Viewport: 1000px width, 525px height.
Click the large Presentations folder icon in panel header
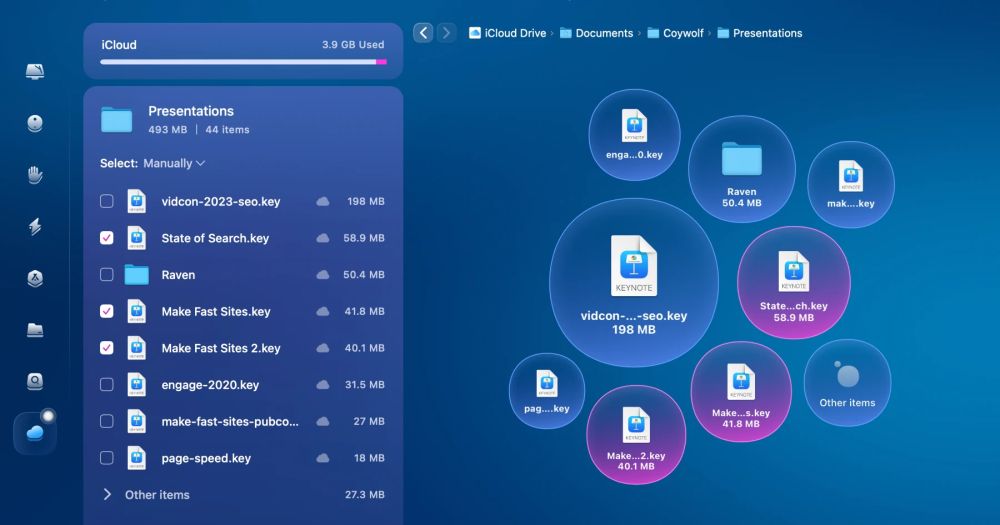click(x=116, y=119)
